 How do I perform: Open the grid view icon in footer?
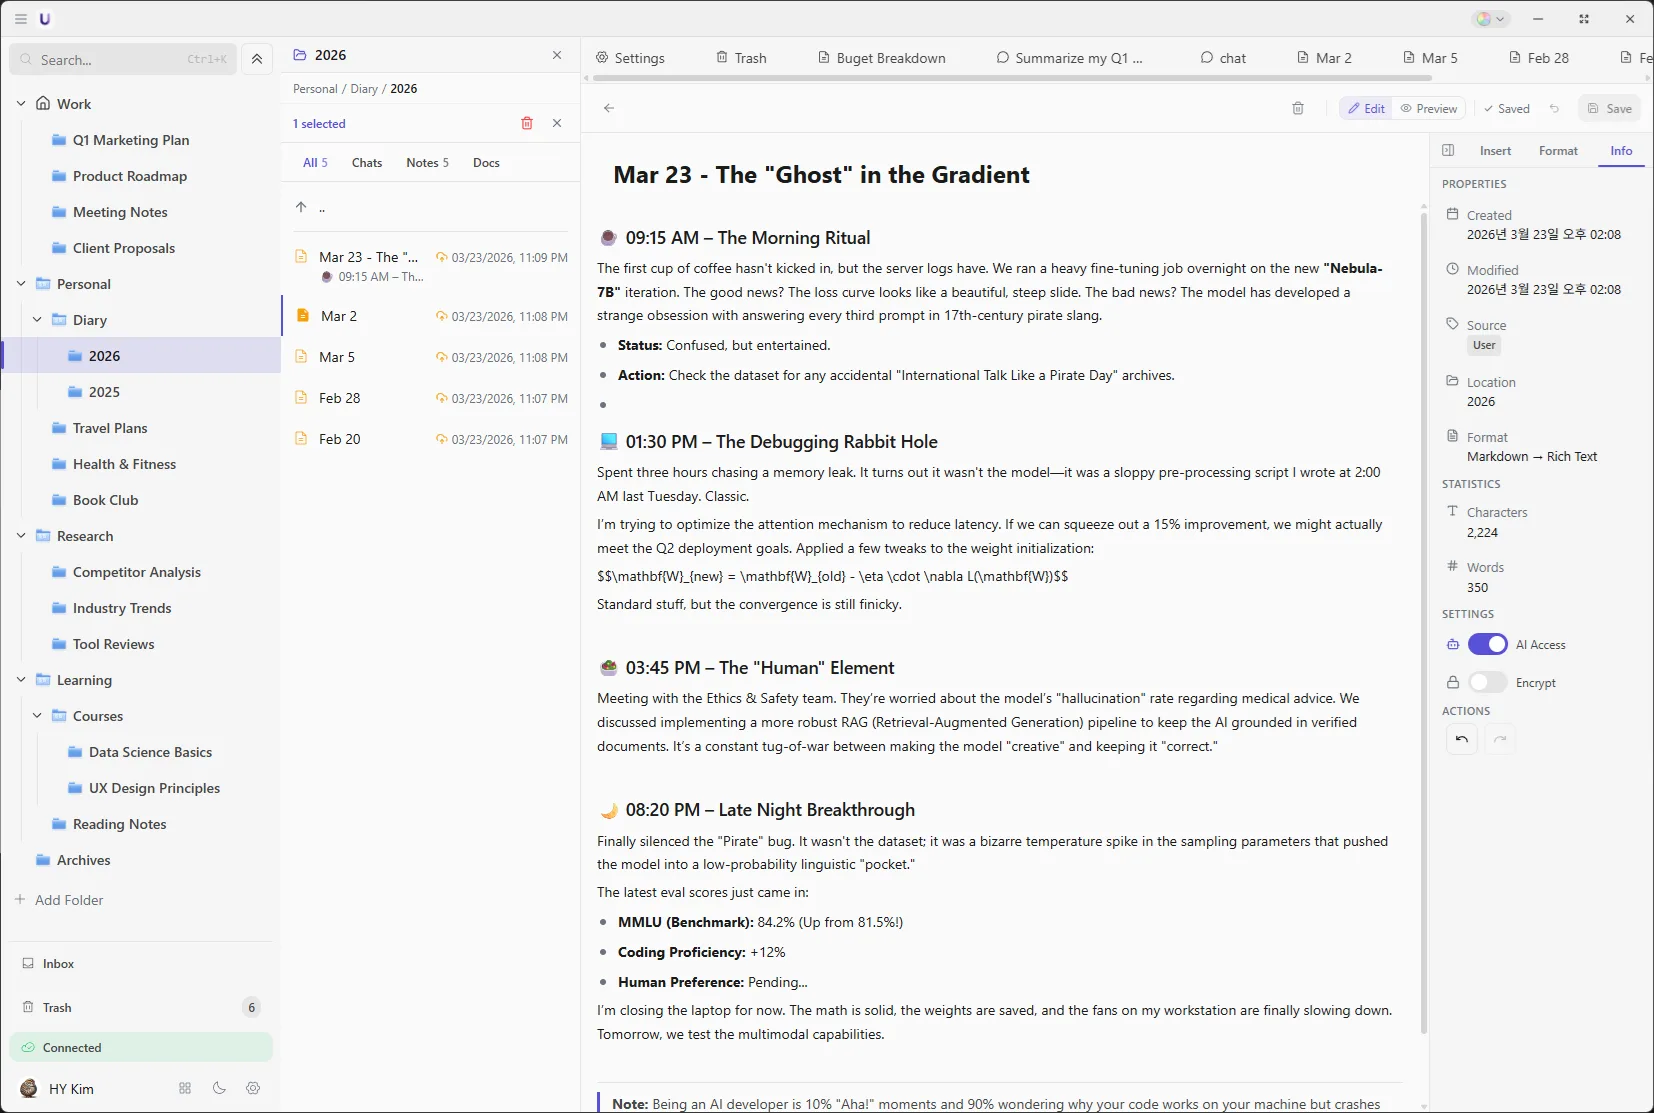(x=185, y=1088)
